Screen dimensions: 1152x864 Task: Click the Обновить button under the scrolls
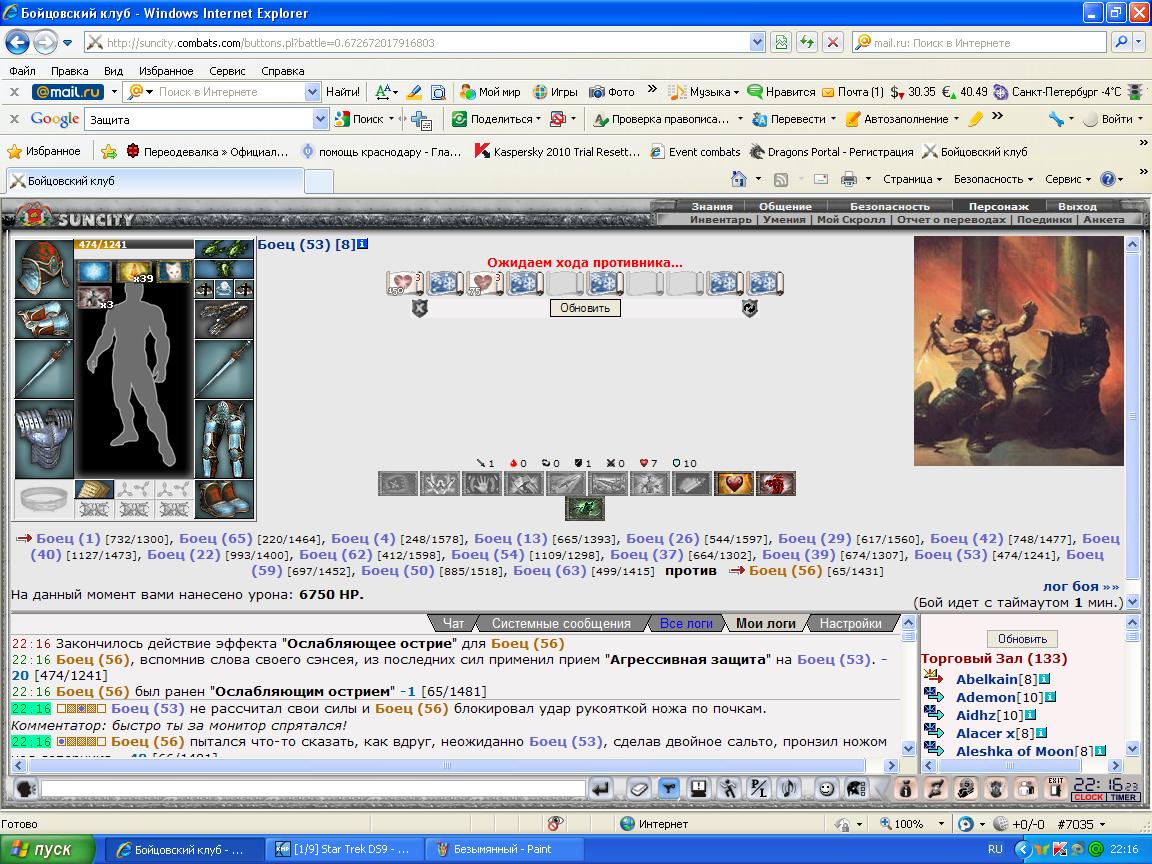pyautogui.click(x=585, y=308)
